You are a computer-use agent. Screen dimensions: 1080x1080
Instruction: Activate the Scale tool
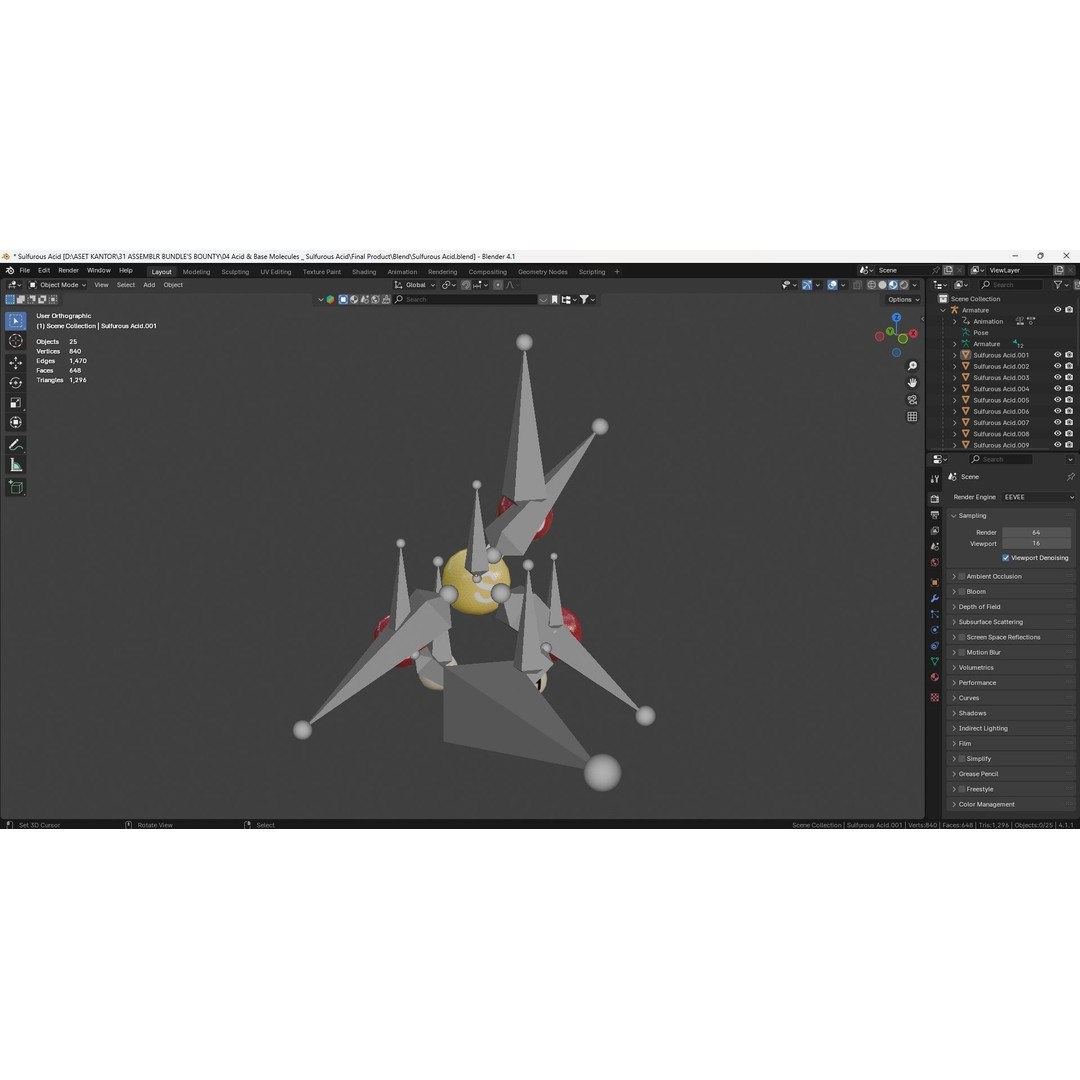pos(16,402)
